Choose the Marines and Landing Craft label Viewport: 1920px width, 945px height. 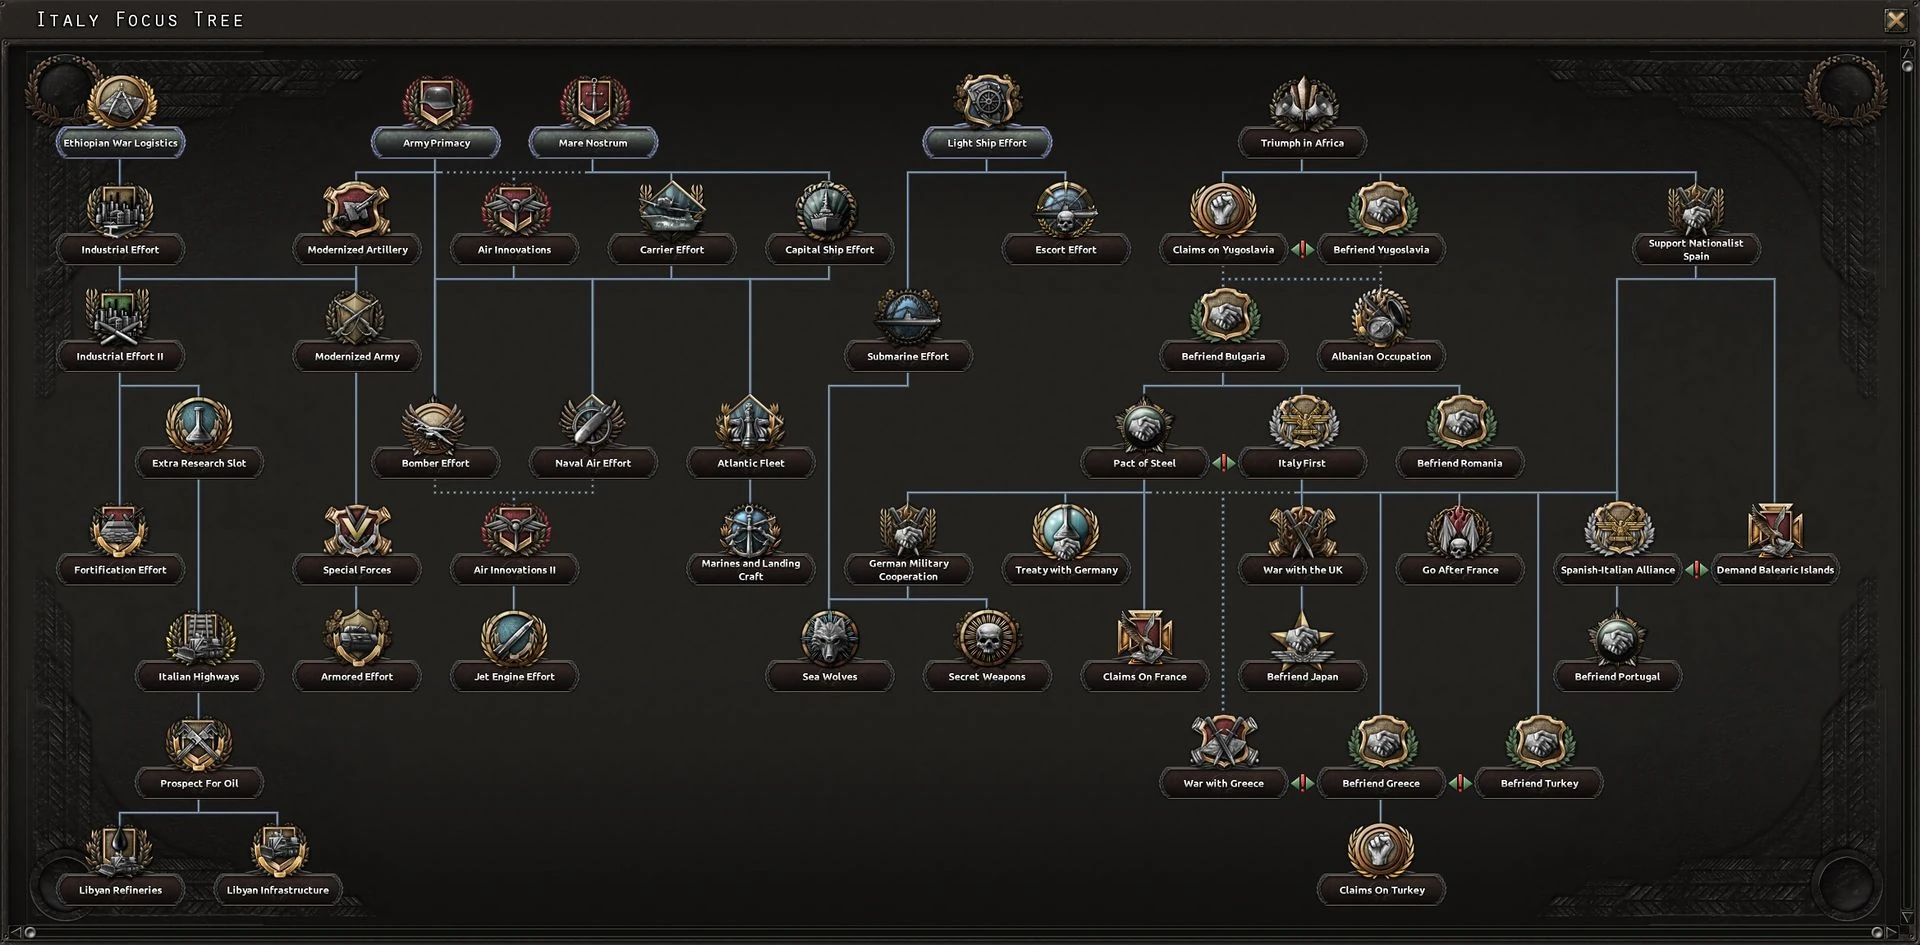tap(751, 570)
